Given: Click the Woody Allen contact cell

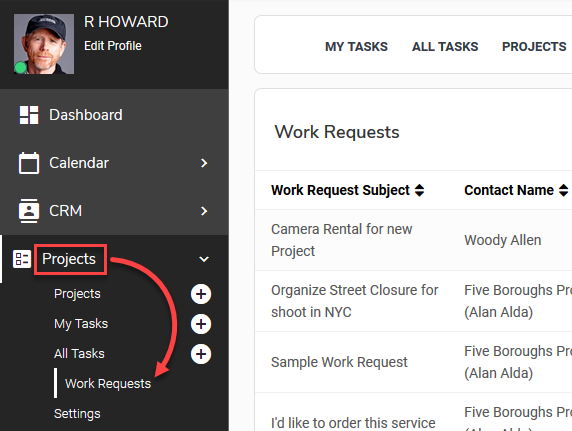Looking at the screenshot, I should pos(503,240).
